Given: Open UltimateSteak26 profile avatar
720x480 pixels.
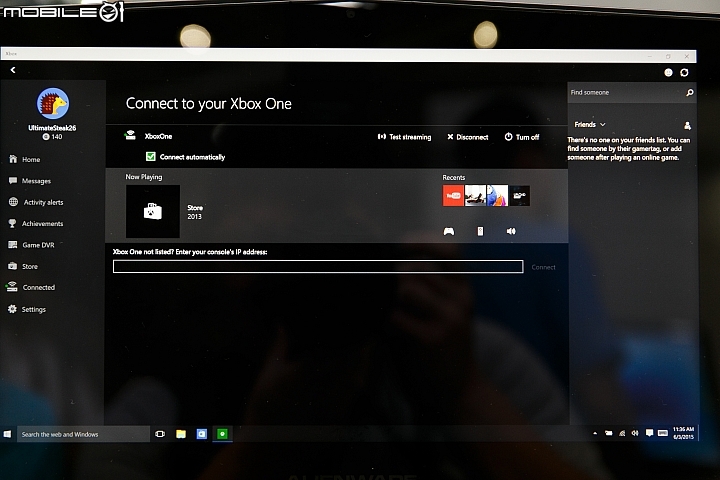Looking at the screenshot, I should click(x=53, y=104).
